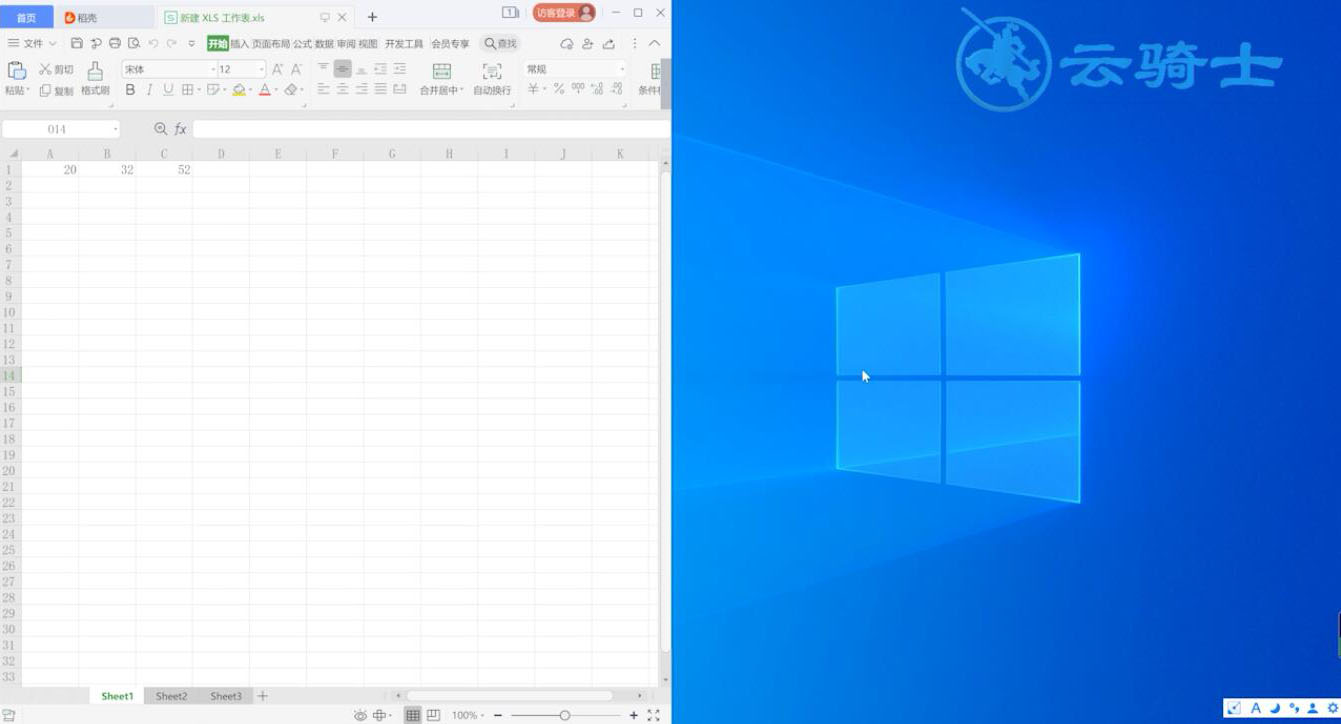Click the Paste clipboard icon
The image size is (1341, 724).
pyautogui.click(x=16, y=70)
